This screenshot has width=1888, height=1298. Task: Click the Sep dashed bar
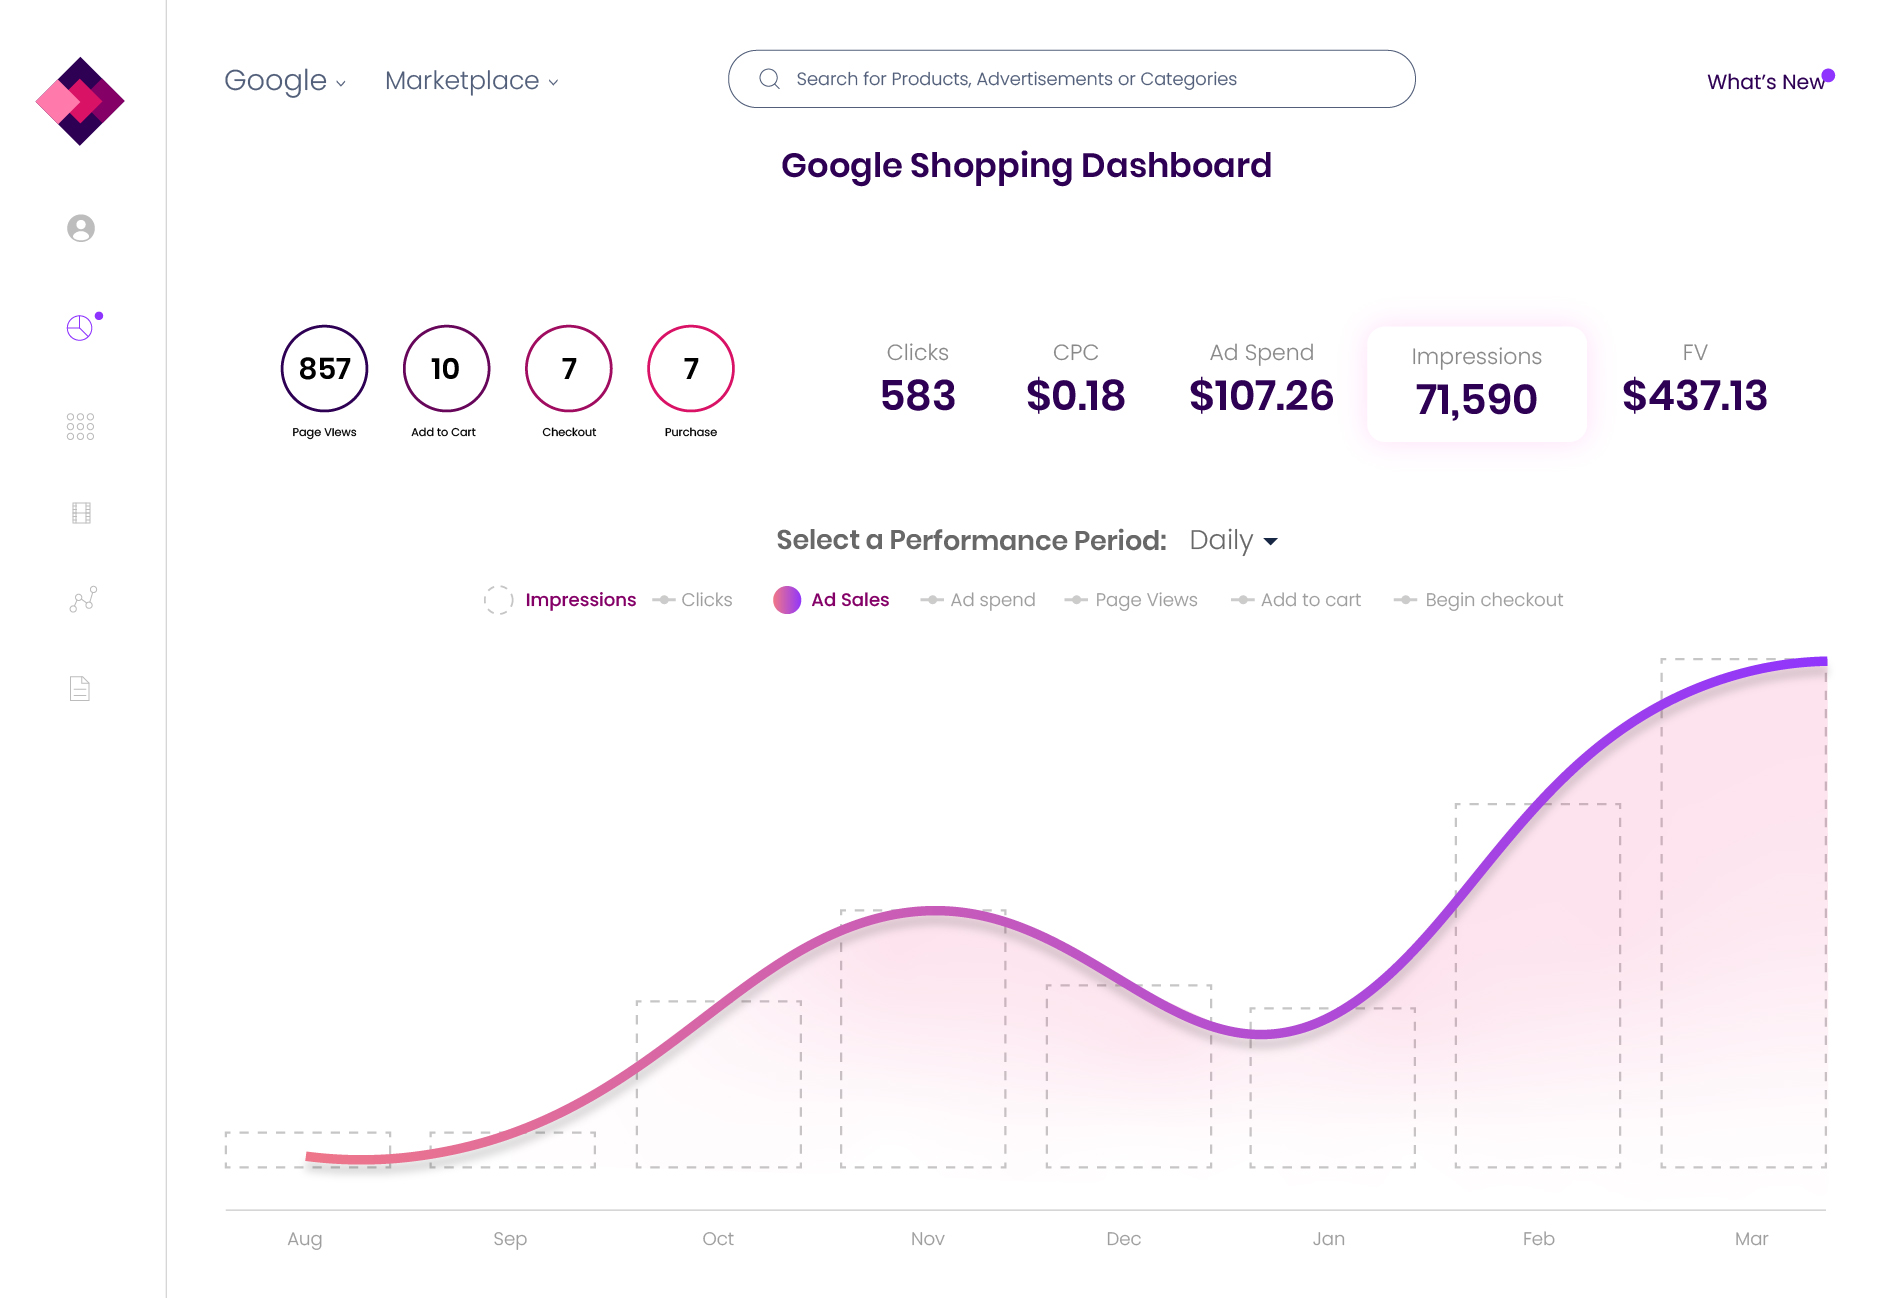click(x=512, y=1150)
